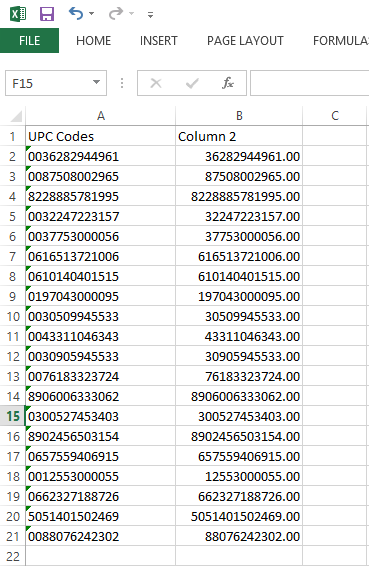The image size is (369, 566).
Task: Click the formula bar Cancel X icon
Action: point(156,83)
